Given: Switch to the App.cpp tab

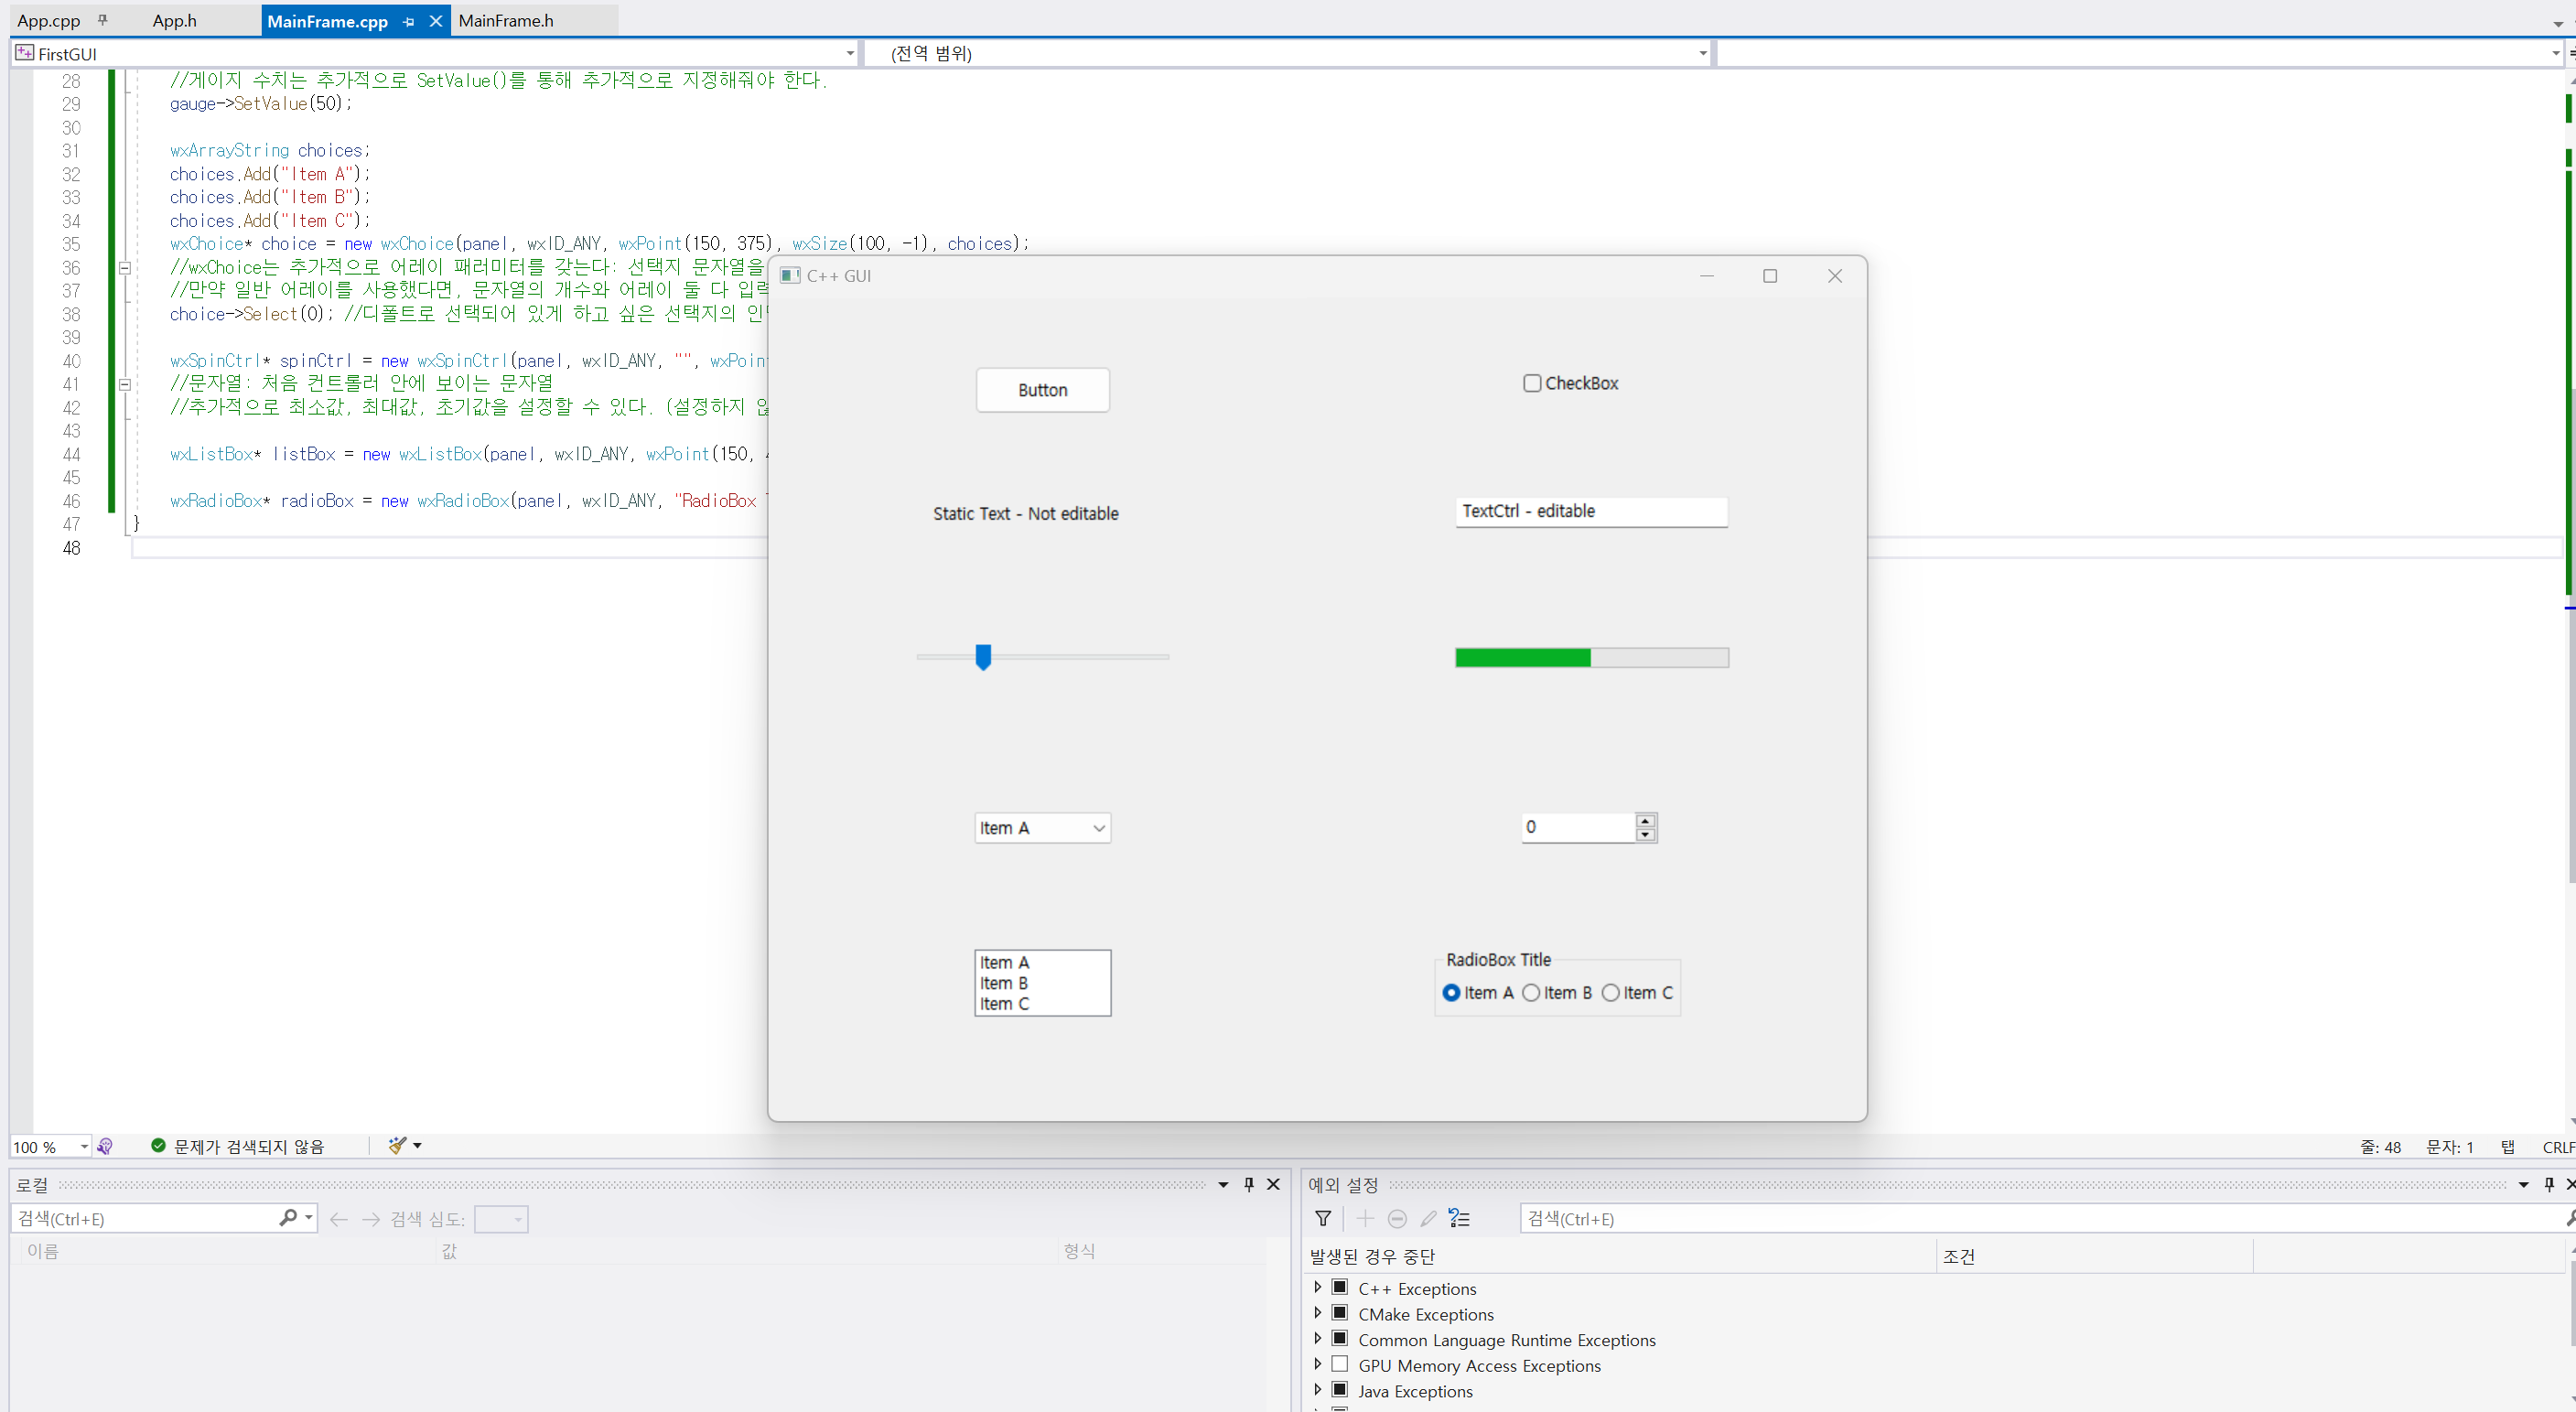Looking at the screenshot, I should click(x=49, y=21).
